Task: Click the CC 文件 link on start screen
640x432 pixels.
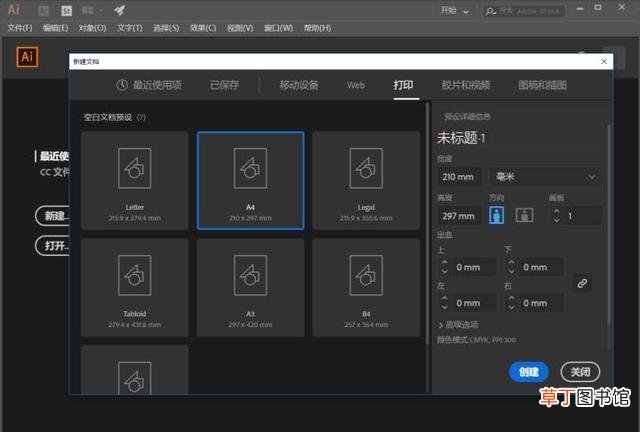Action: click(54, 172)
